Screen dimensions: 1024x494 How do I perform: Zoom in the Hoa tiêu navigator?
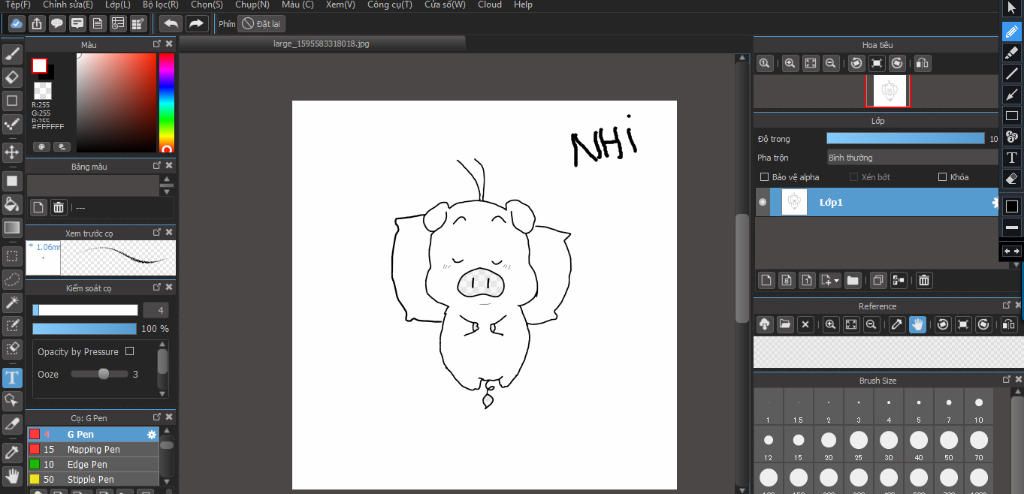point(790,63)
